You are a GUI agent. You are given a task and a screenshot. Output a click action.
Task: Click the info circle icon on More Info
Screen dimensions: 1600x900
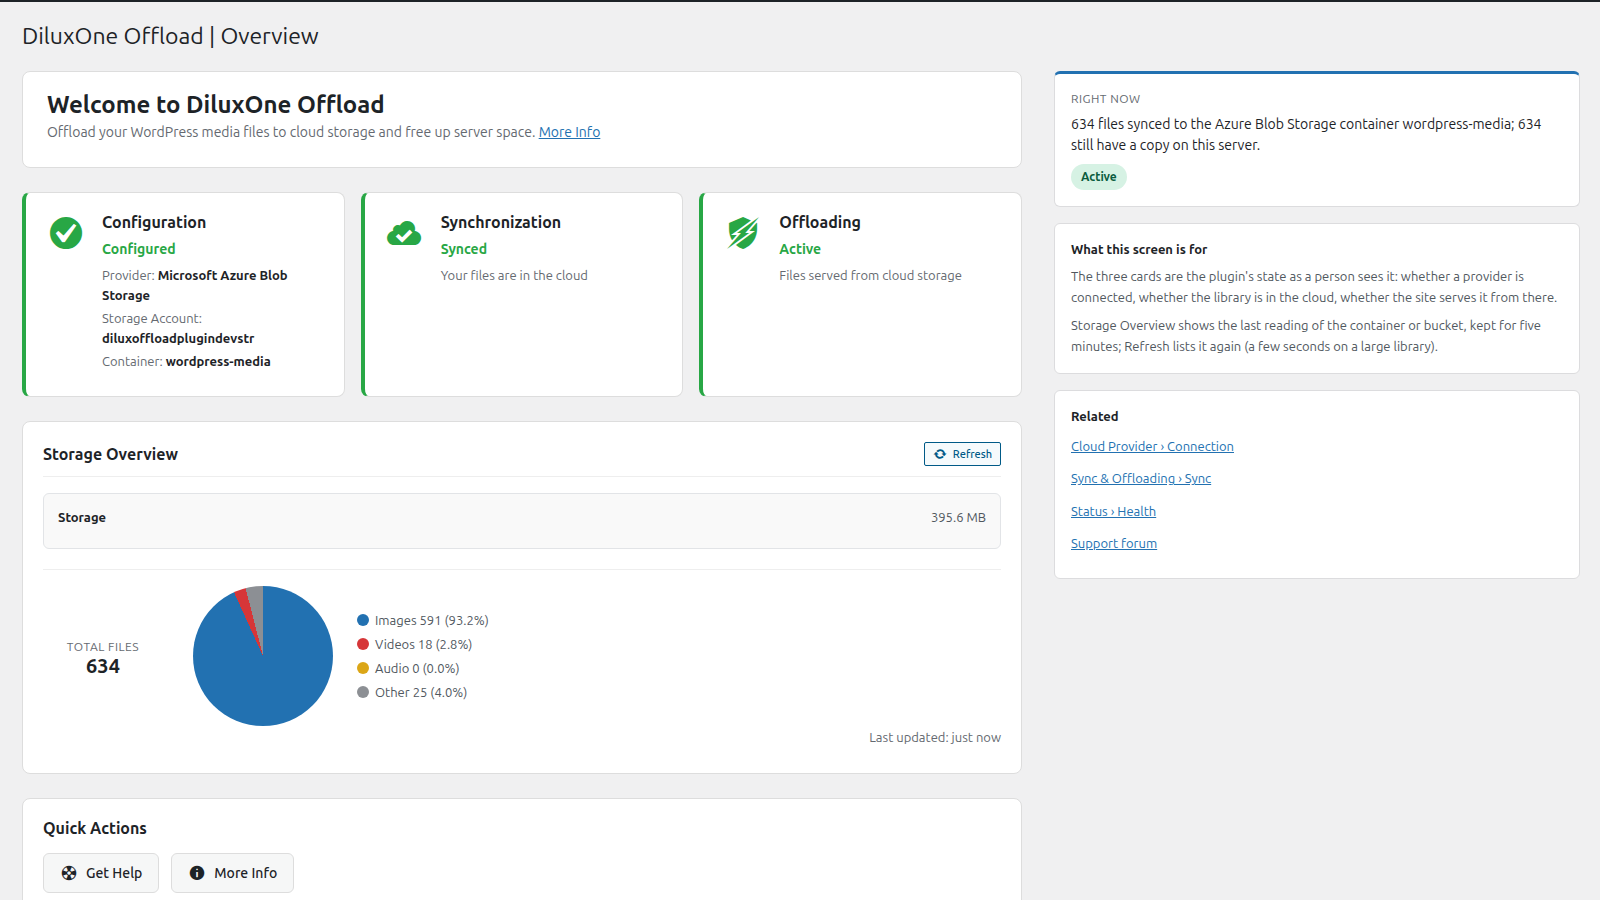pos(197,873)
